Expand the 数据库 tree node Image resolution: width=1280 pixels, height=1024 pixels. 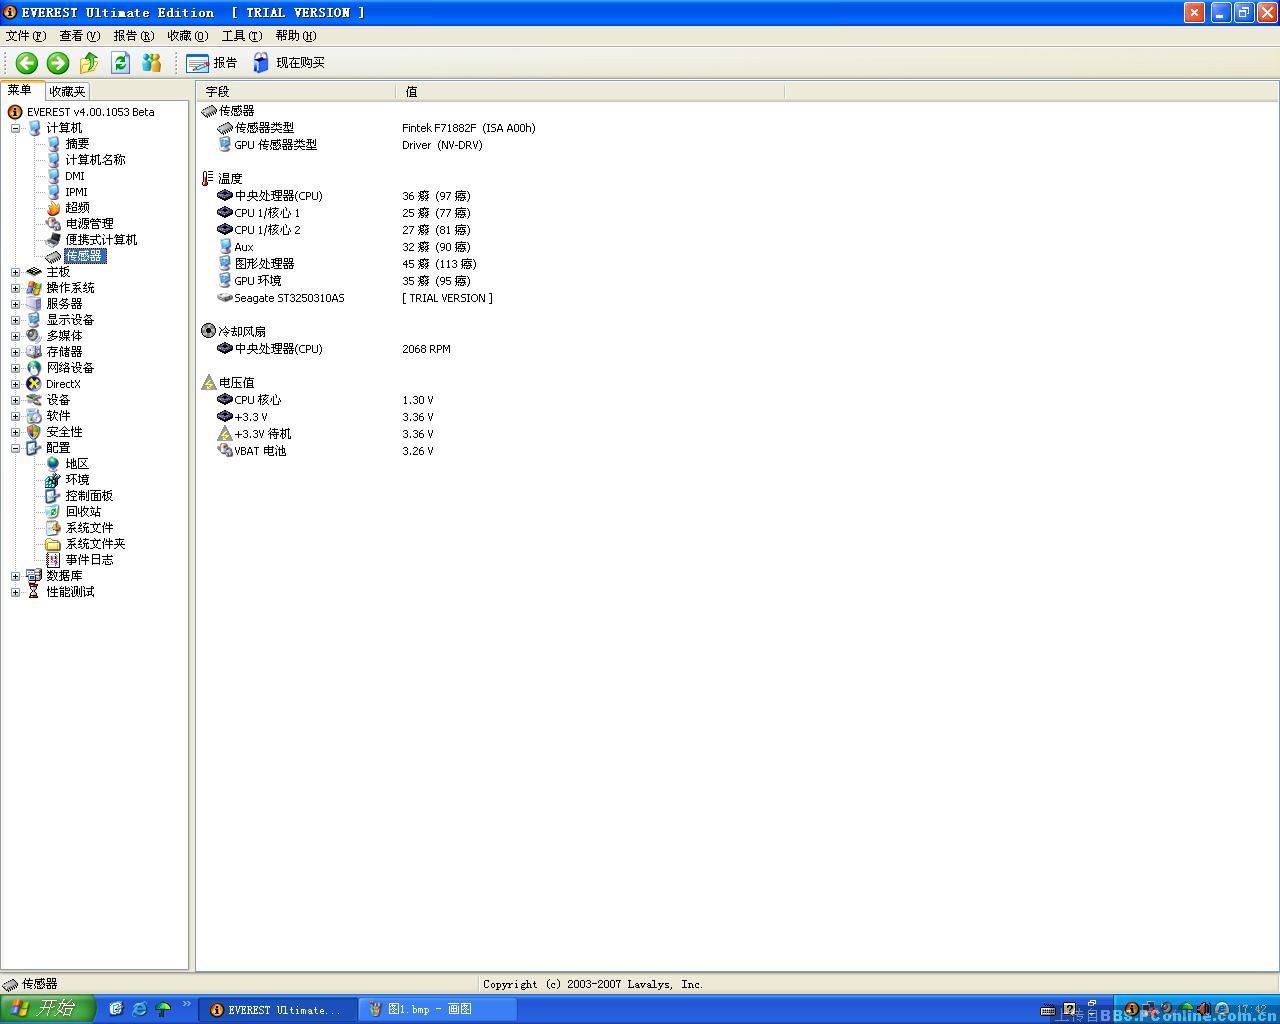(15, 576)
